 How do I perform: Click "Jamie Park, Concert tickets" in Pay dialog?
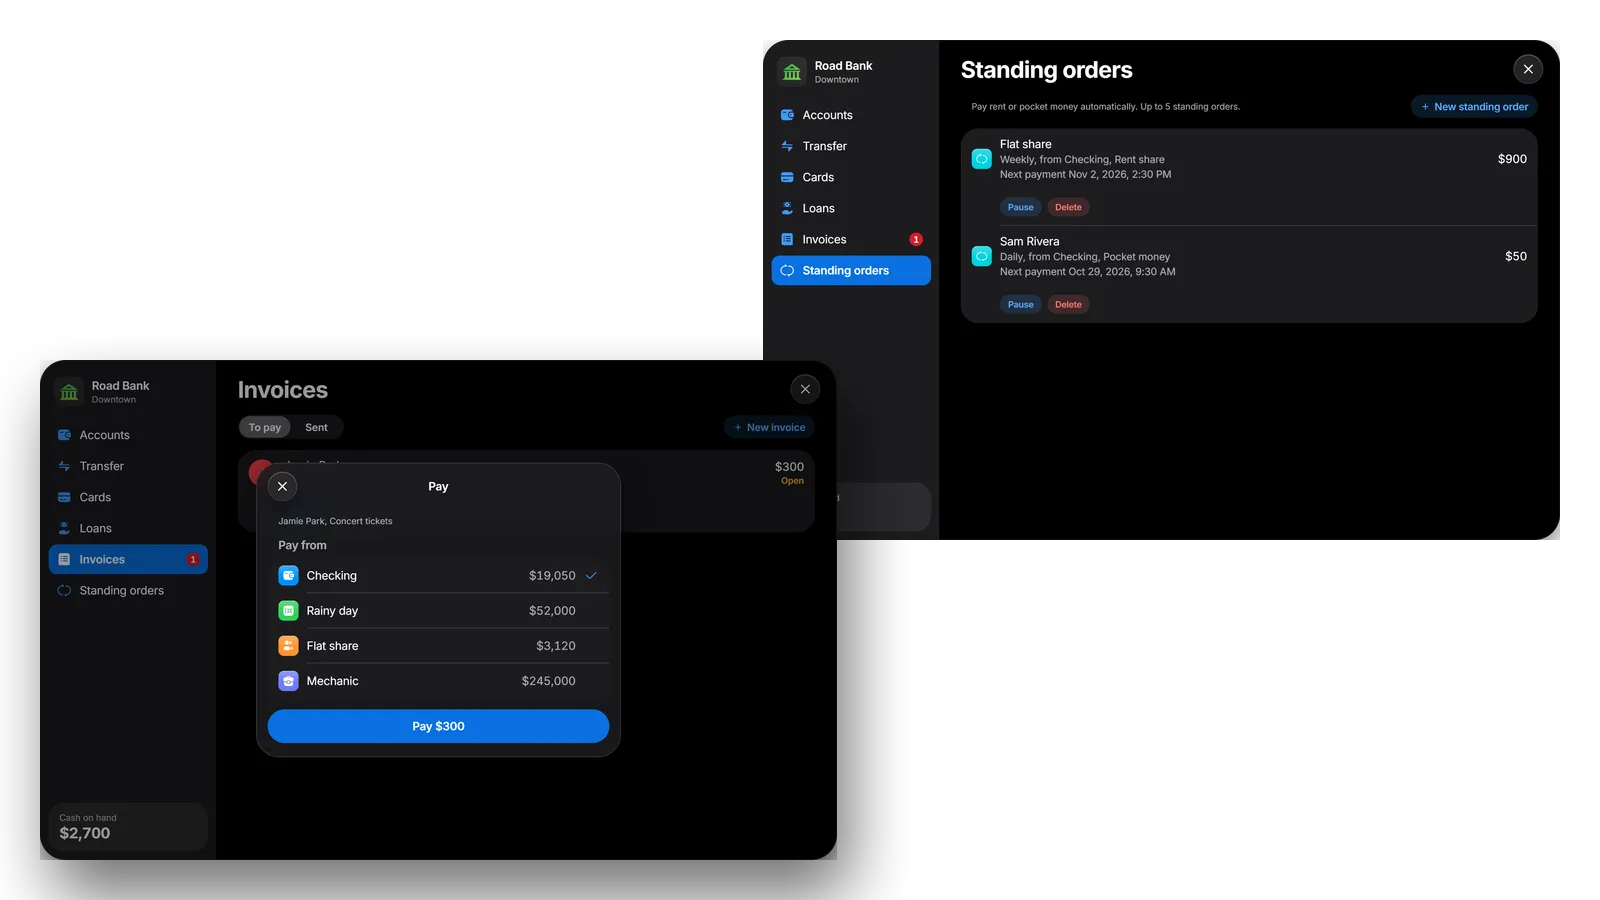click(x=335, y=521)
